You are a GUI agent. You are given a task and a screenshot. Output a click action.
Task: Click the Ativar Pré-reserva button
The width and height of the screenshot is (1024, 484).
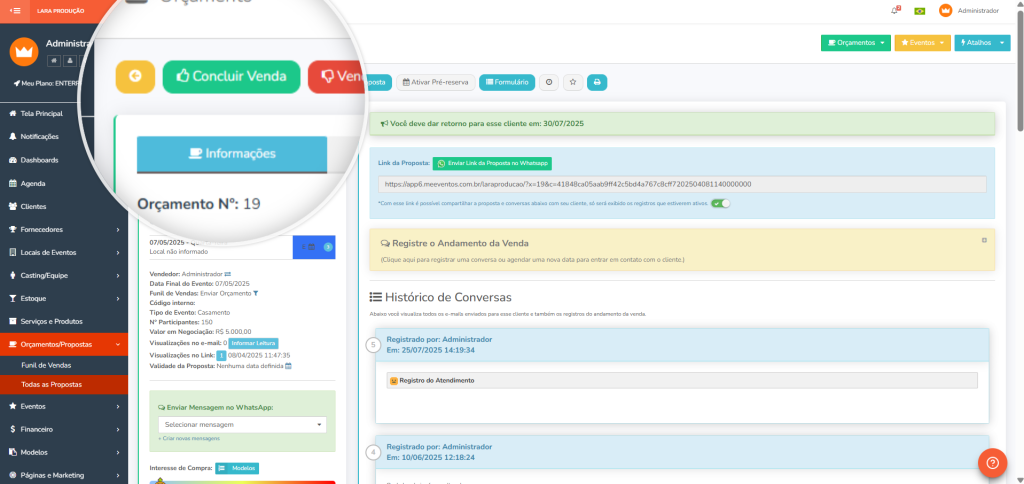435,82
